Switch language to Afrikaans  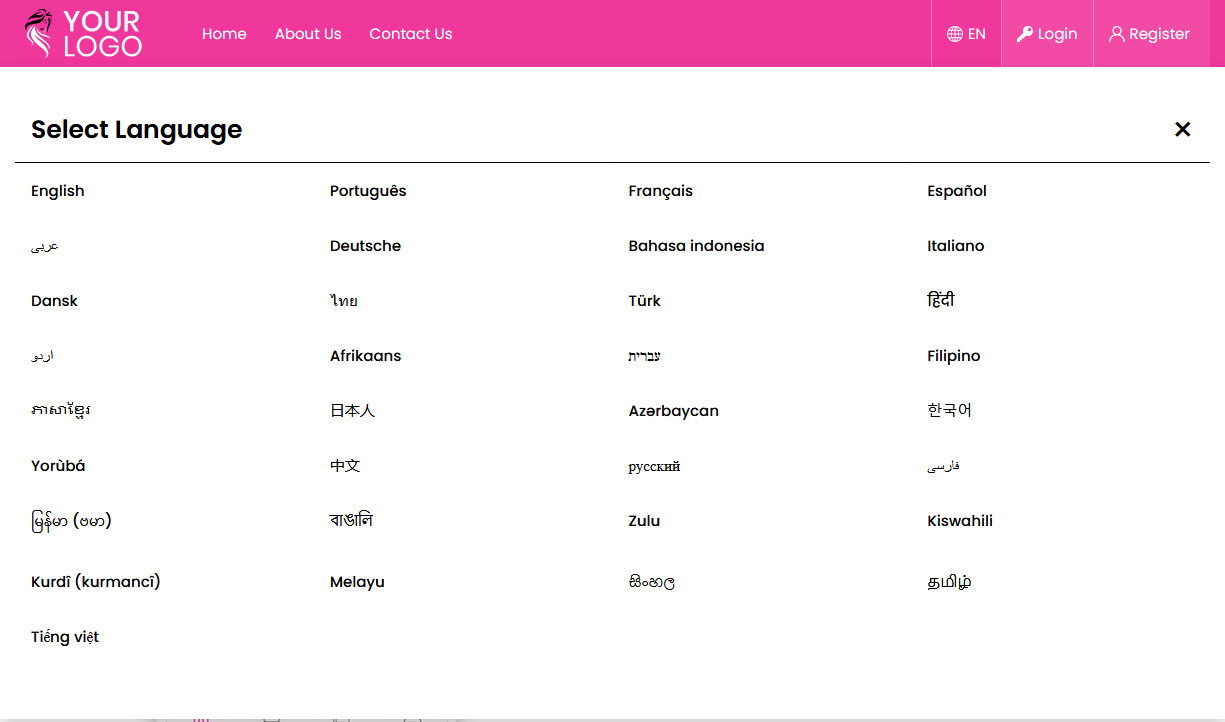coord(366,356)
